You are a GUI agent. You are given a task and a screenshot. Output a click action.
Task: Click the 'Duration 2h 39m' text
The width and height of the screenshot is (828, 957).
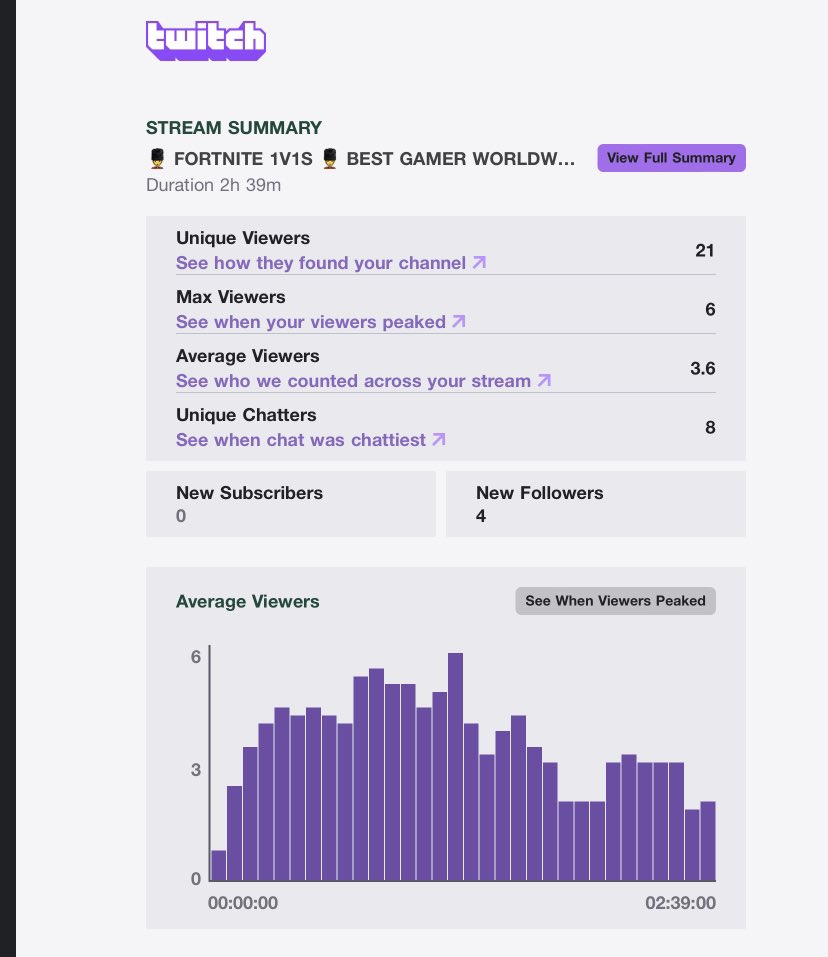pyautogui.click(x=214, y=185)
